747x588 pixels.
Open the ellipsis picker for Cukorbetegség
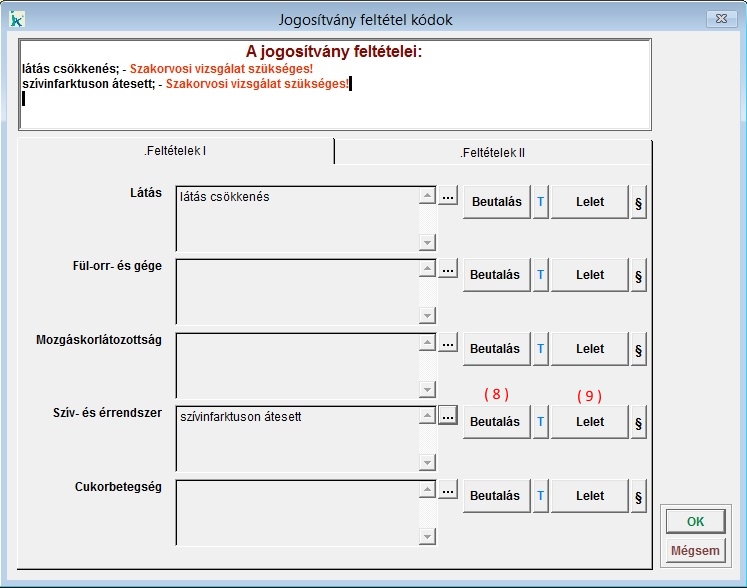[x=448, y=490]
